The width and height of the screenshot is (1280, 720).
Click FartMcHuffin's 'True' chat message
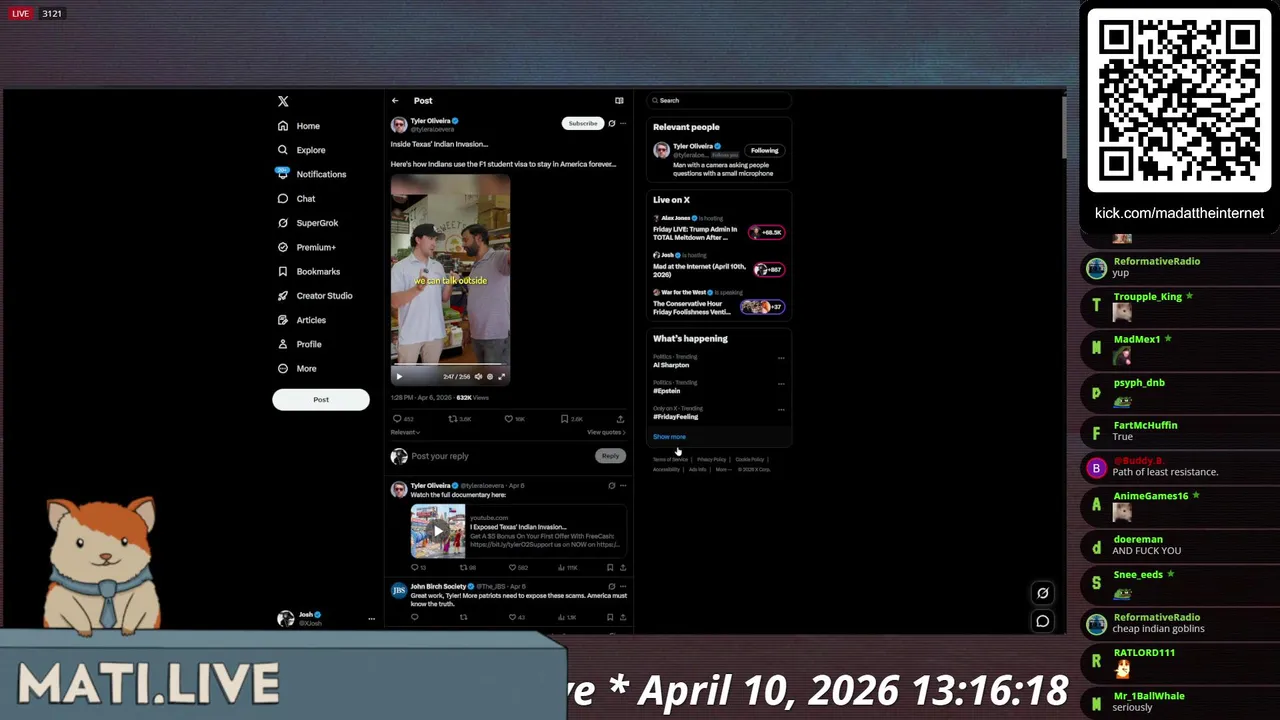1122,437
